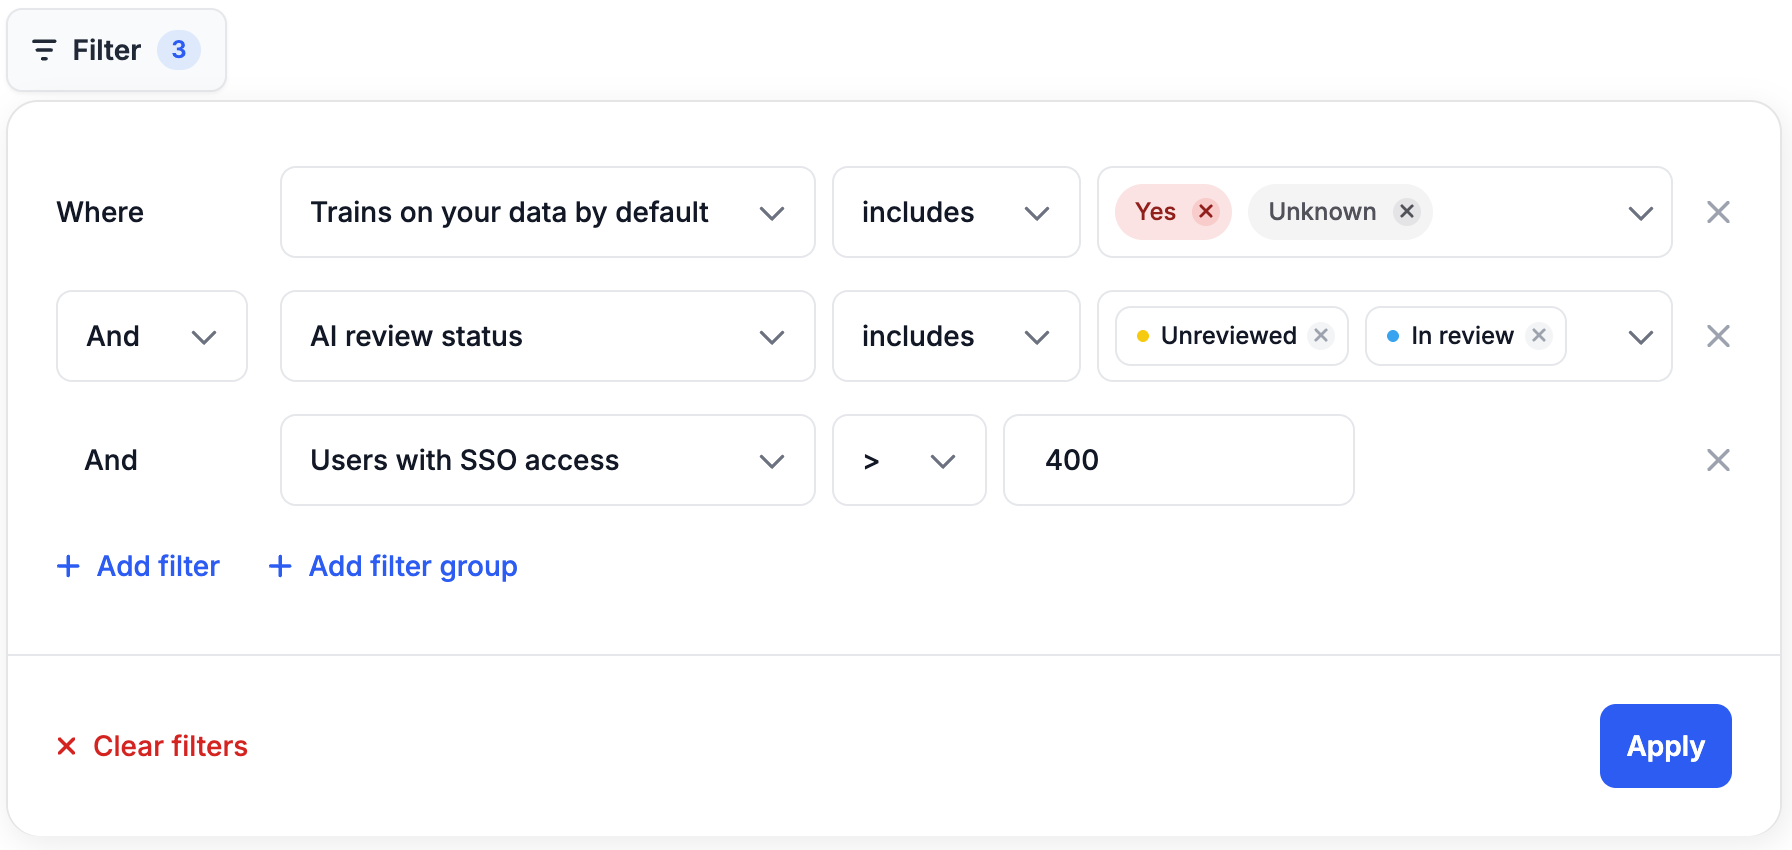Open the Trains on your data field dropdown

(547, 212)
